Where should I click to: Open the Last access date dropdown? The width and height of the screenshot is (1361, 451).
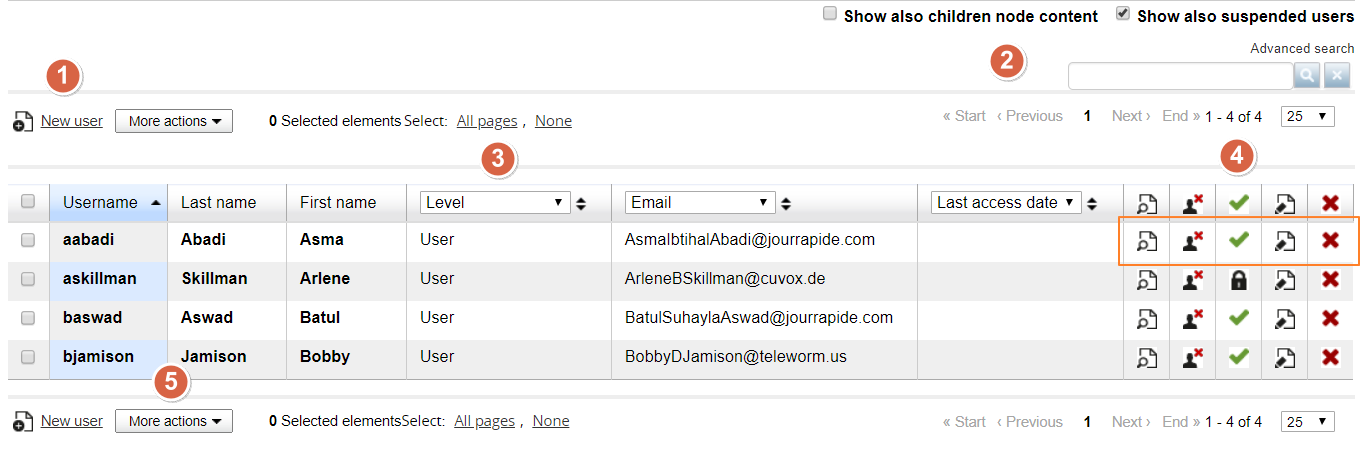(x=1006, y=202)
